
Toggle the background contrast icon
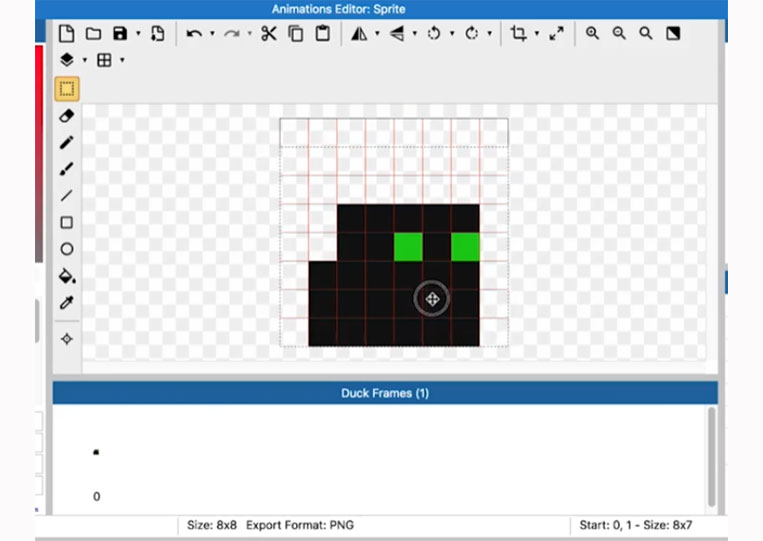(x=673, y=34)
